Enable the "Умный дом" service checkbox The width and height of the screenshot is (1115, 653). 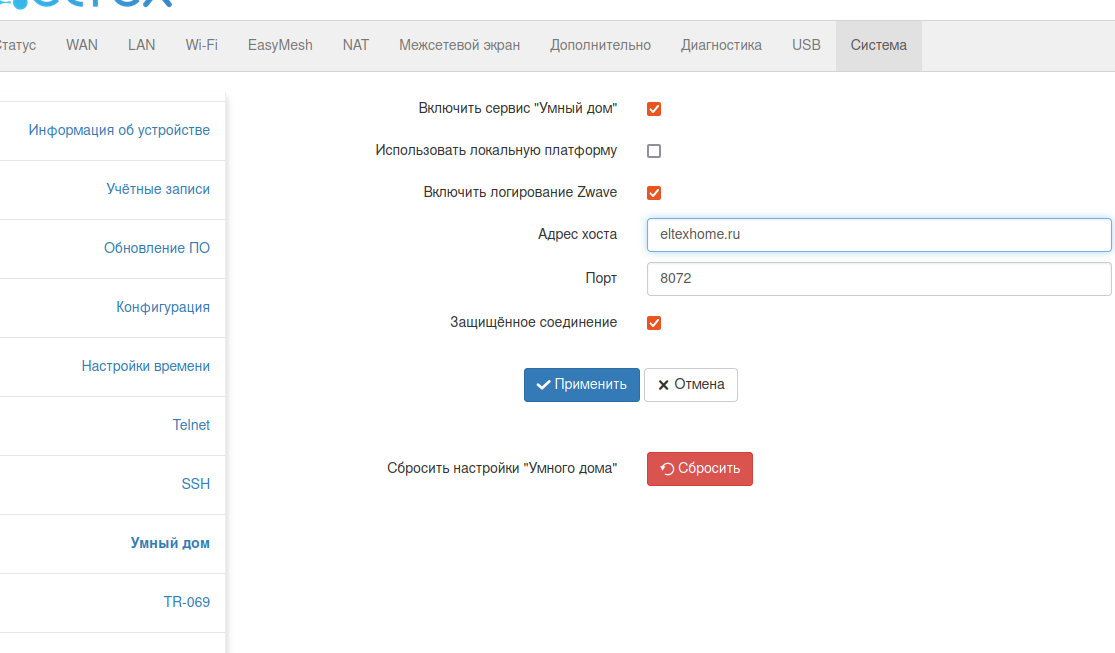point(654,109)
